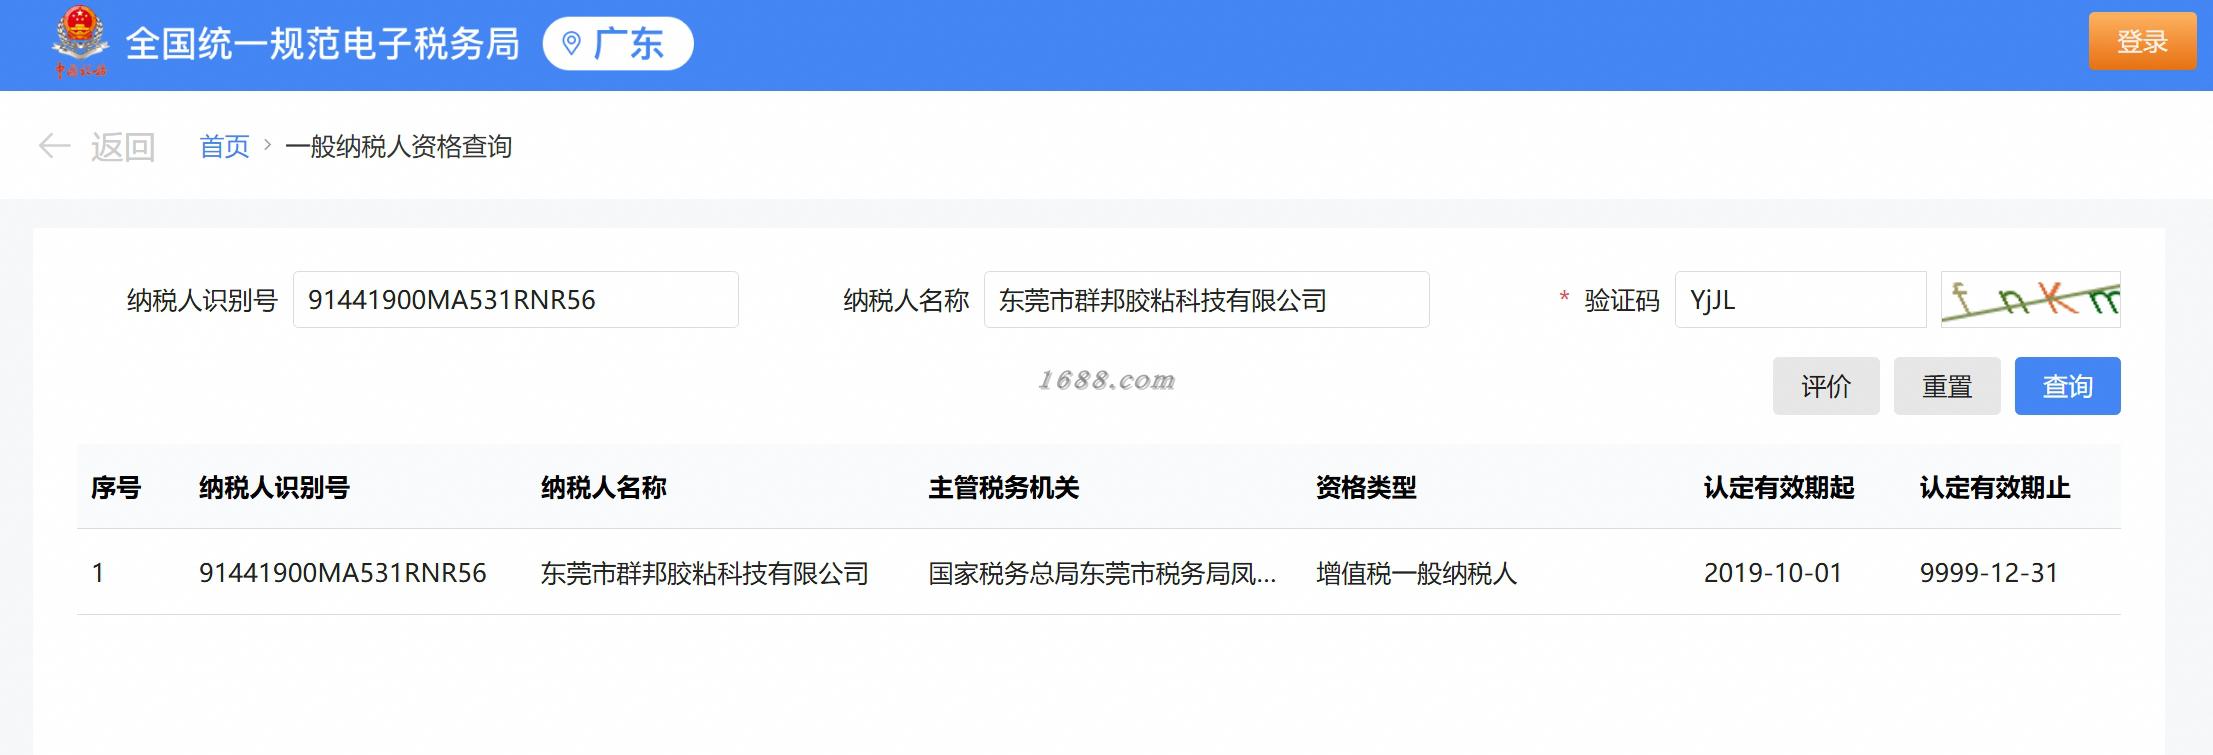Click the 主管税务机关 column header

point(1004,487)
